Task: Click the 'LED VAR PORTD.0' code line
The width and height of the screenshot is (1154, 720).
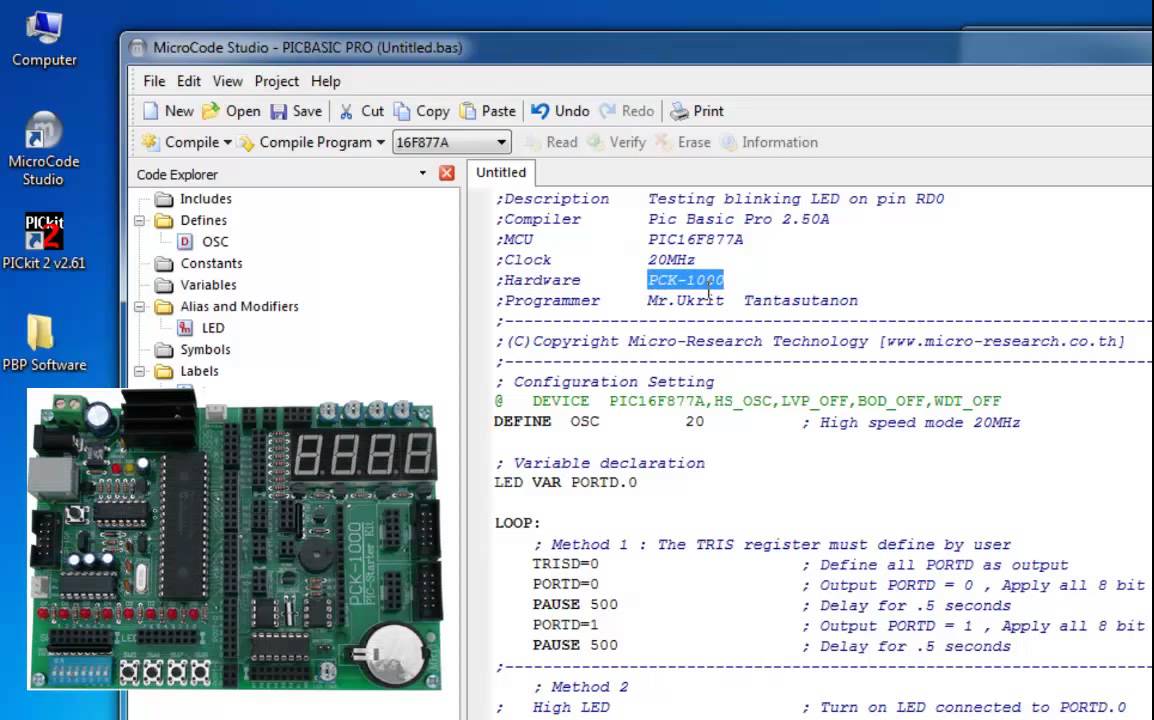Action: (565, 482)
